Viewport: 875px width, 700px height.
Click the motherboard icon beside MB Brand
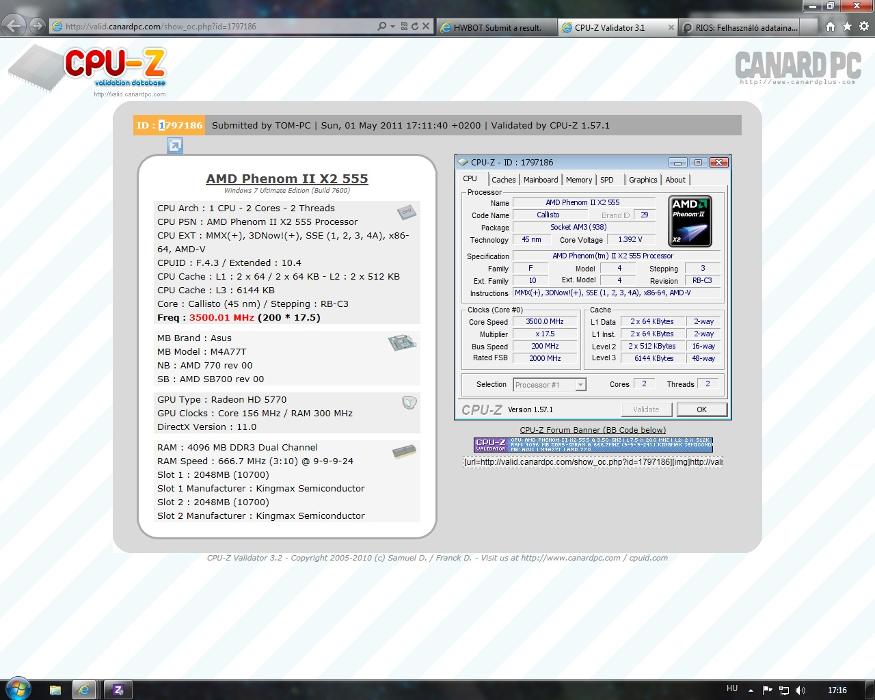402,342
